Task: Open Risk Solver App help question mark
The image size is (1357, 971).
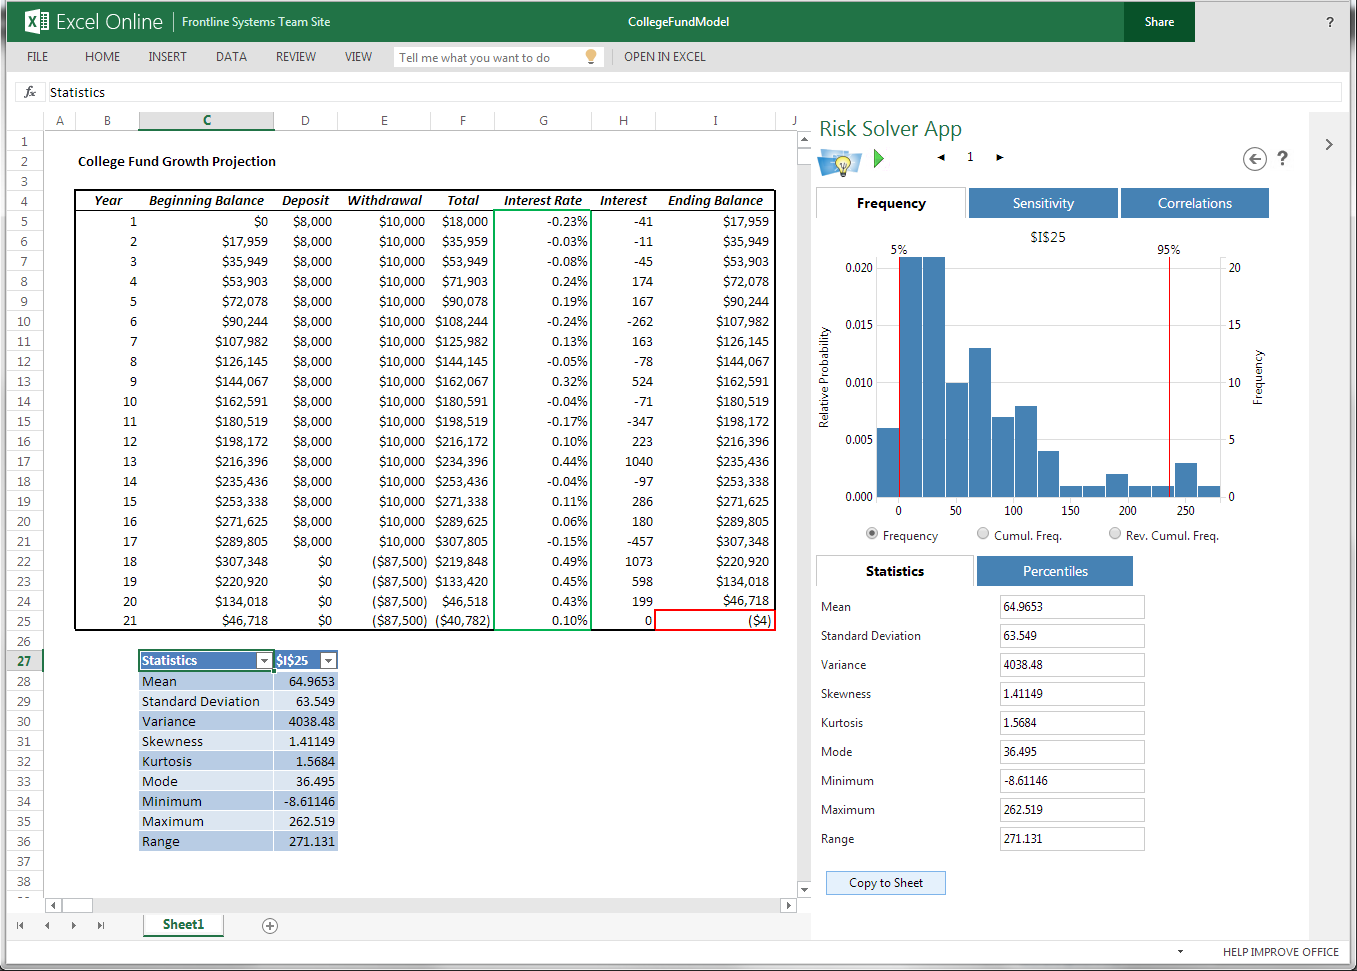Action: 1282,158
